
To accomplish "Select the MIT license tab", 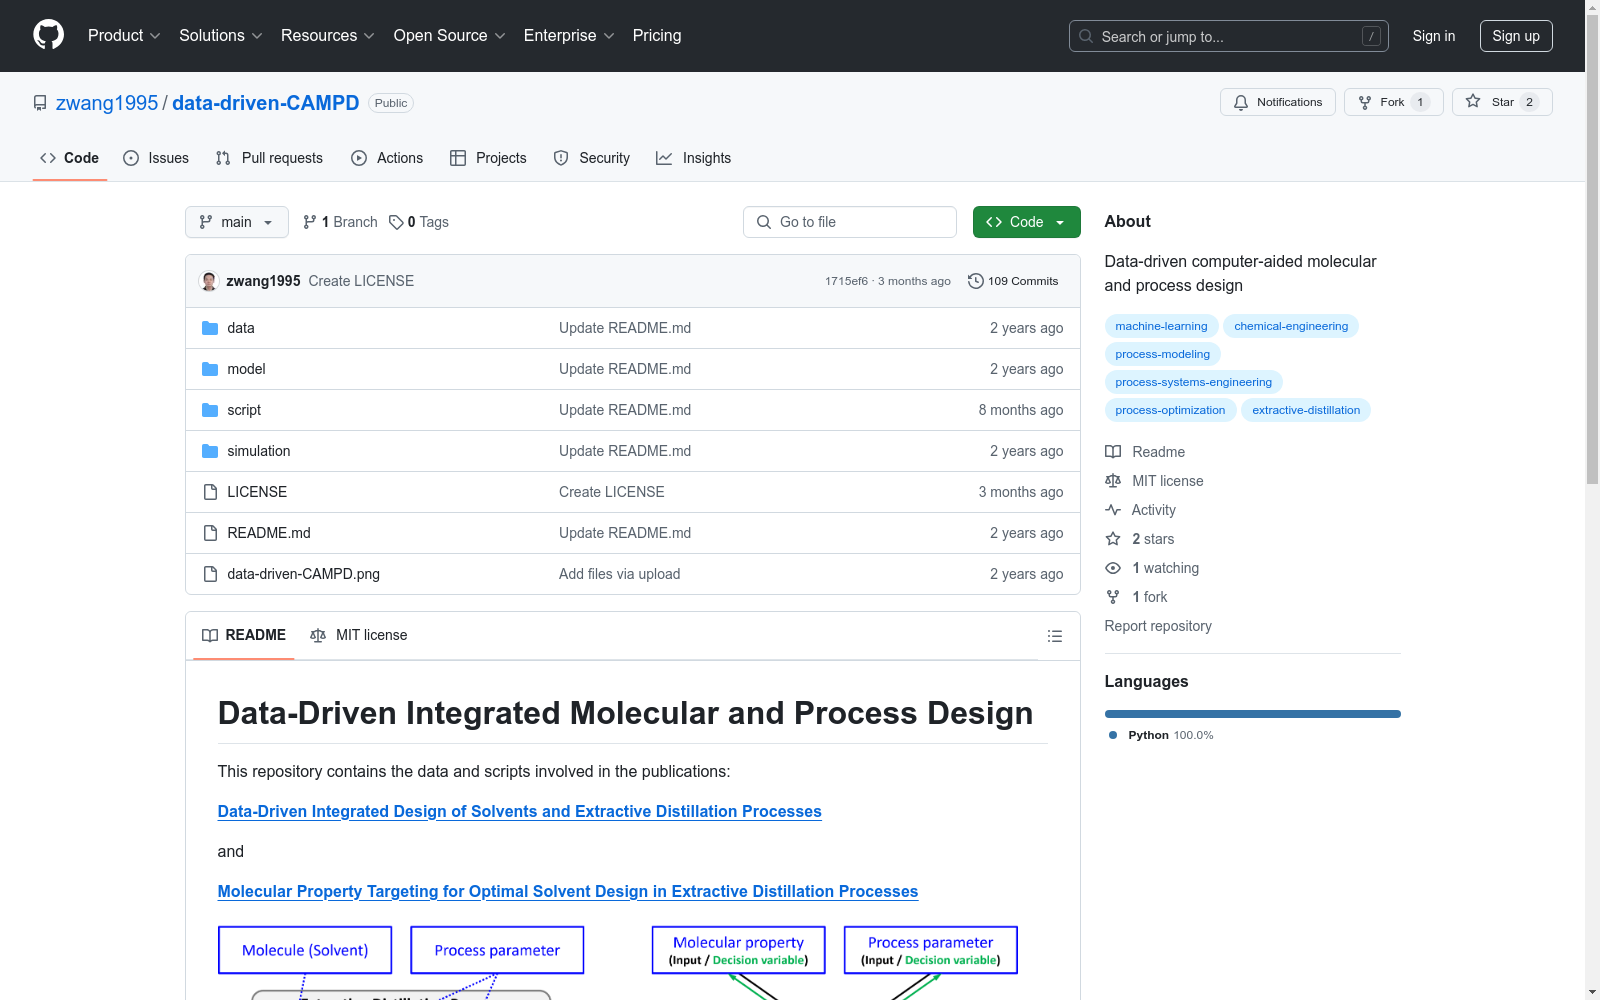I will coord(359,635).
